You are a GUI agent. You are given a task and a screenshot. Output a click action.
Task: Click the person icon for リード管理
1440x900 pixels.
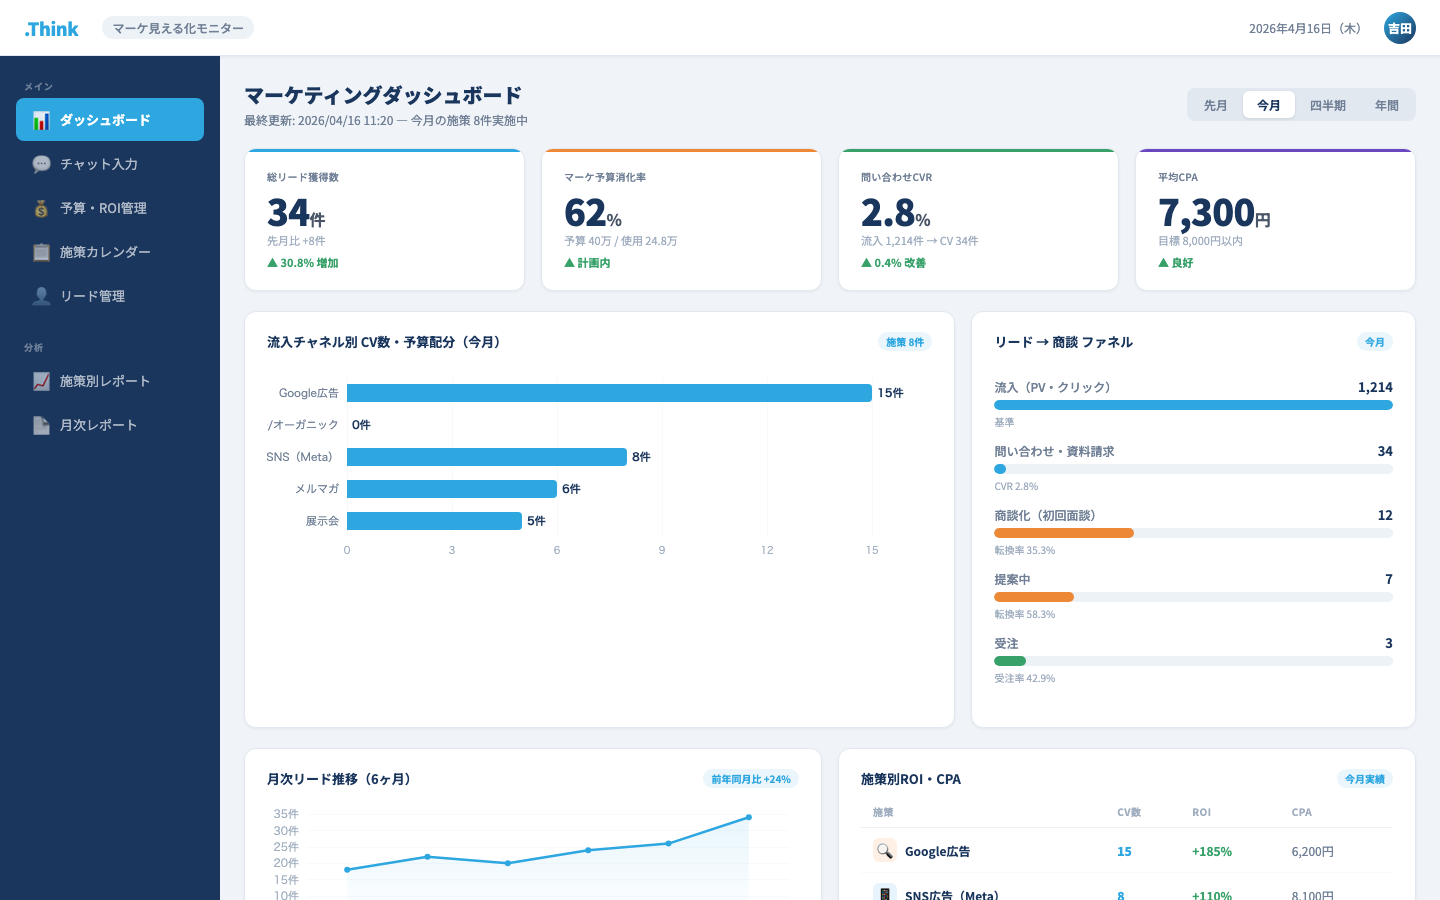pos(41,296)
